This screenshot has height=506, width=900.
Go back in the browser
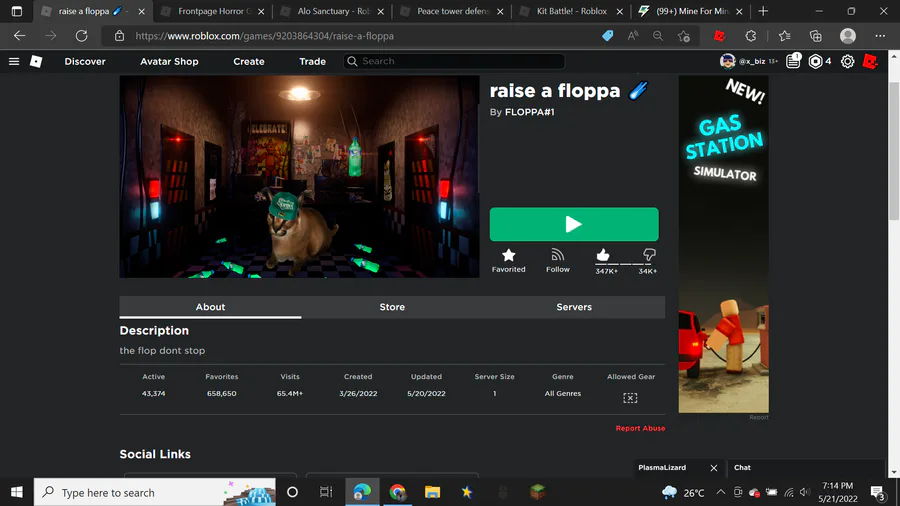[x=20, y=36]
